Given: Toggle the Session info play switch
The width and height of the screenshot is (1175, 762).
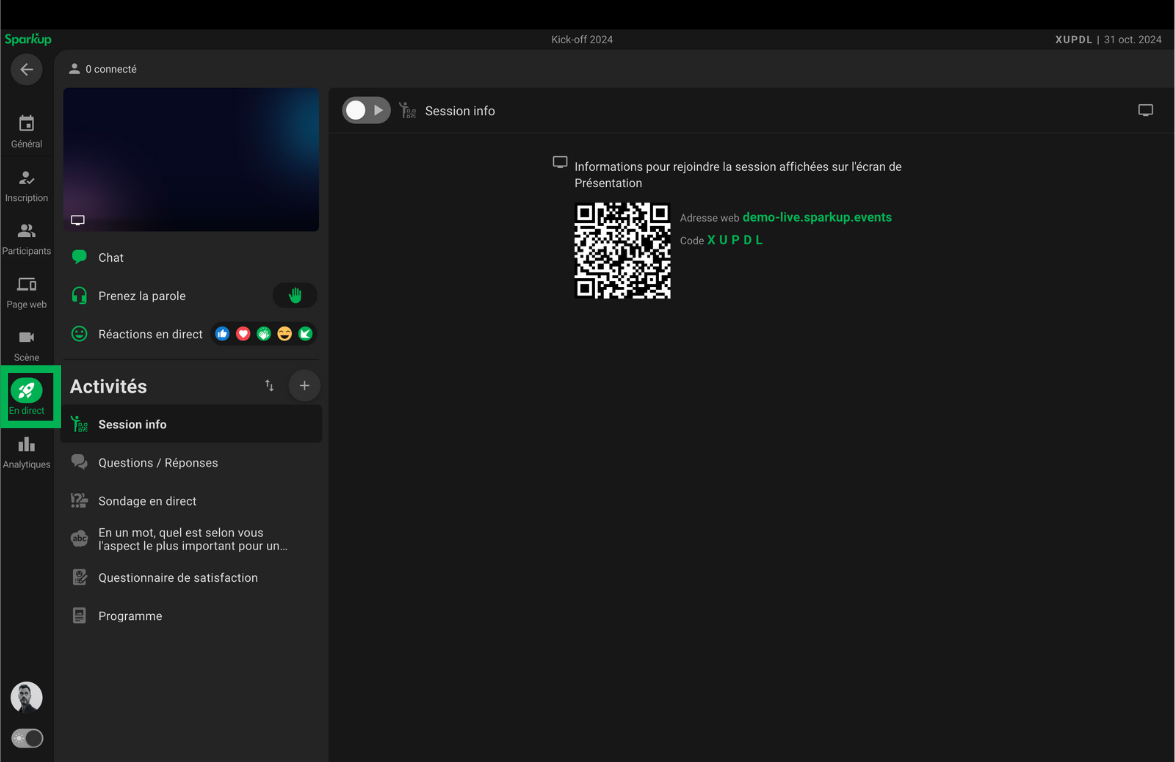Looking at the screenshot, I should coord(366,111).
